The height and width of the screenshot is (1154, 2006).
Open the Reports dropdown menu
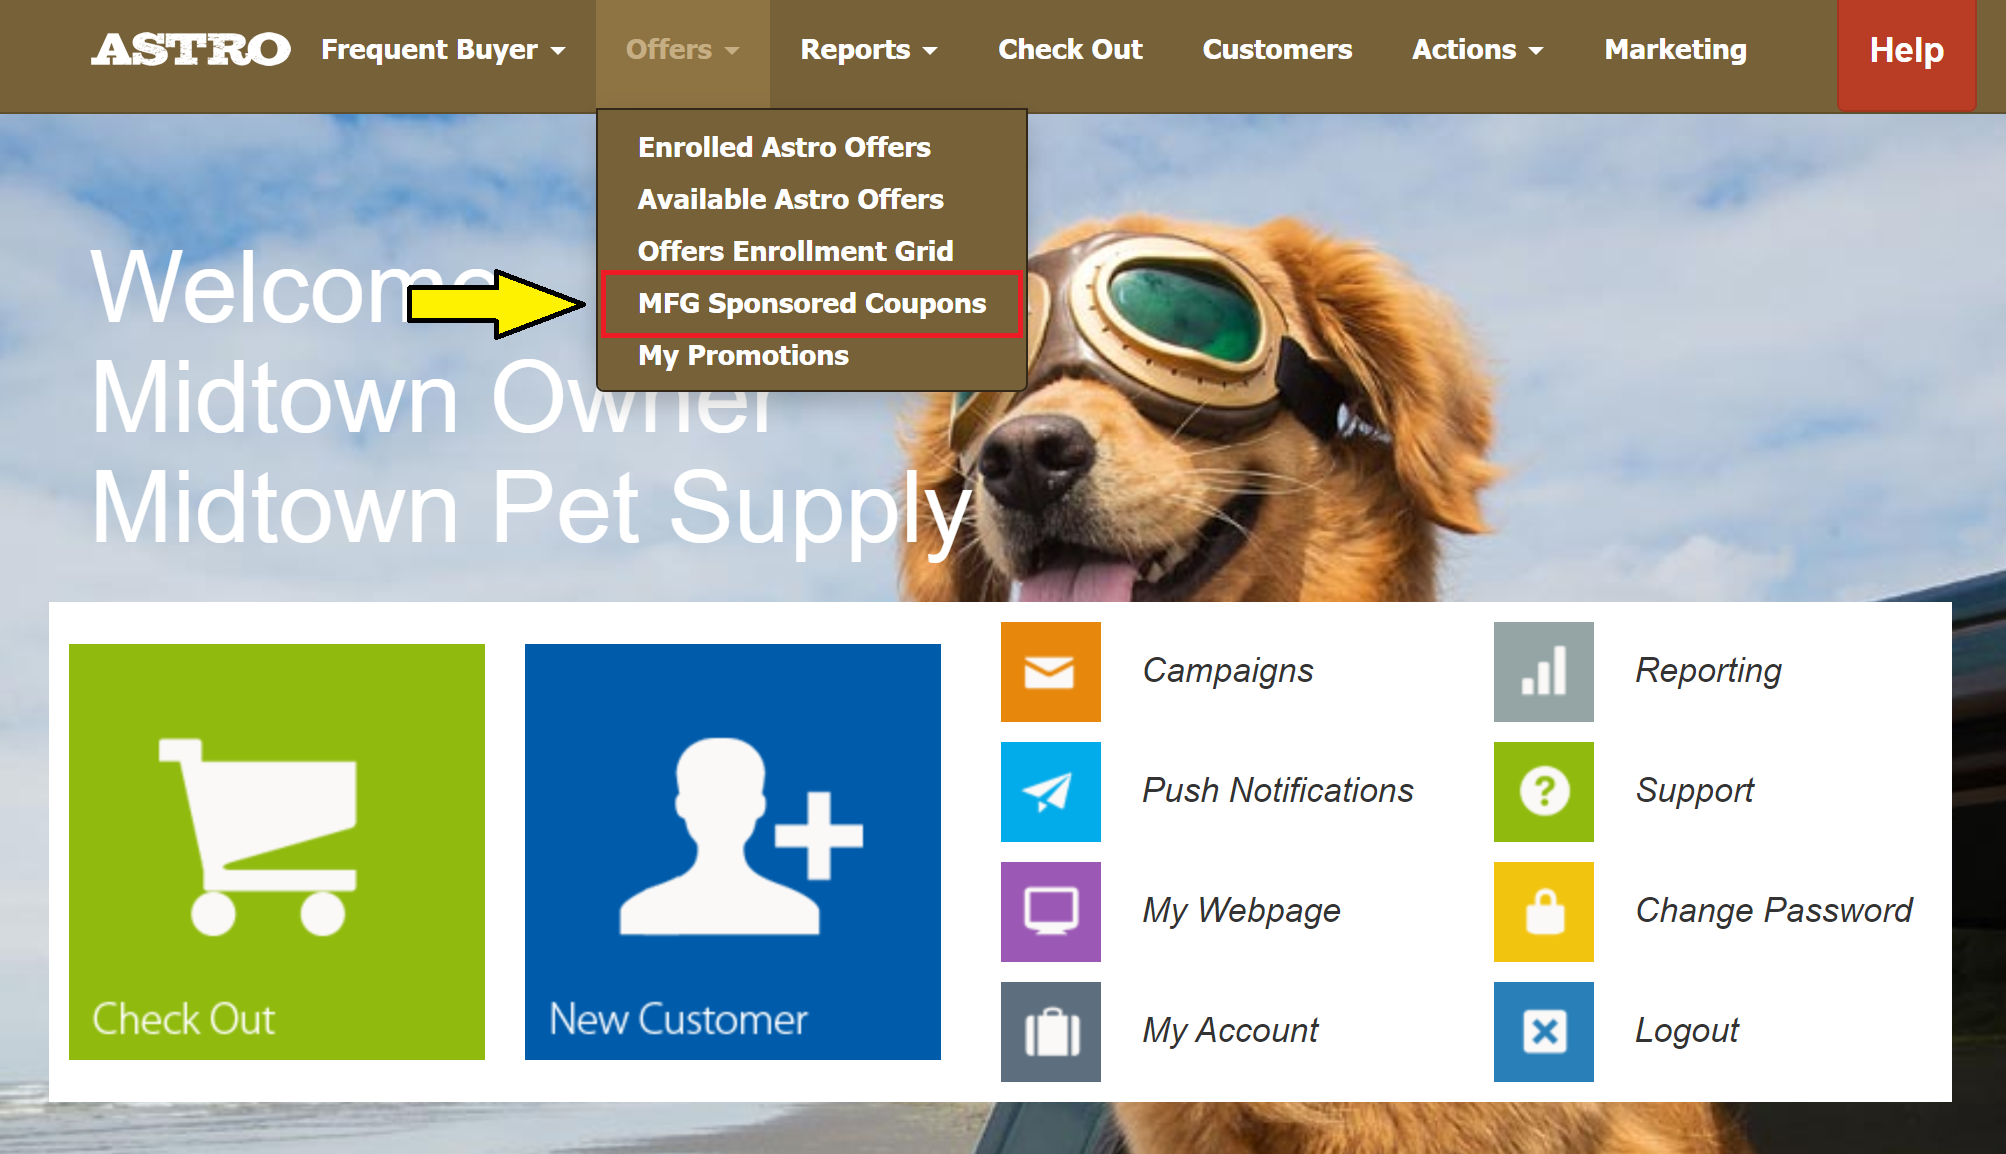pyautogui.click(x=868, y=50)
